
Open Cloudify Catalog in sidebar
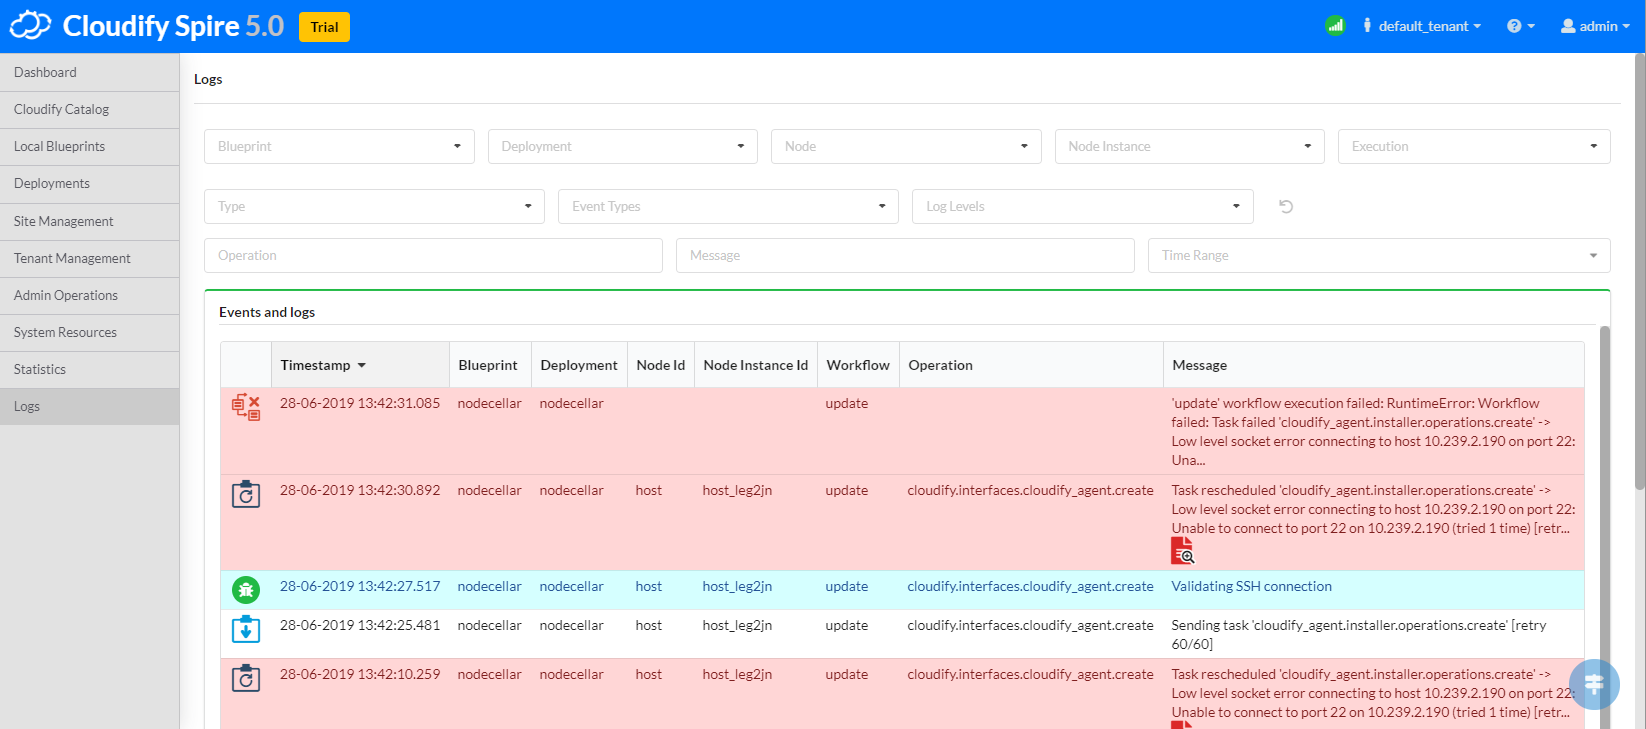[90, 109]
